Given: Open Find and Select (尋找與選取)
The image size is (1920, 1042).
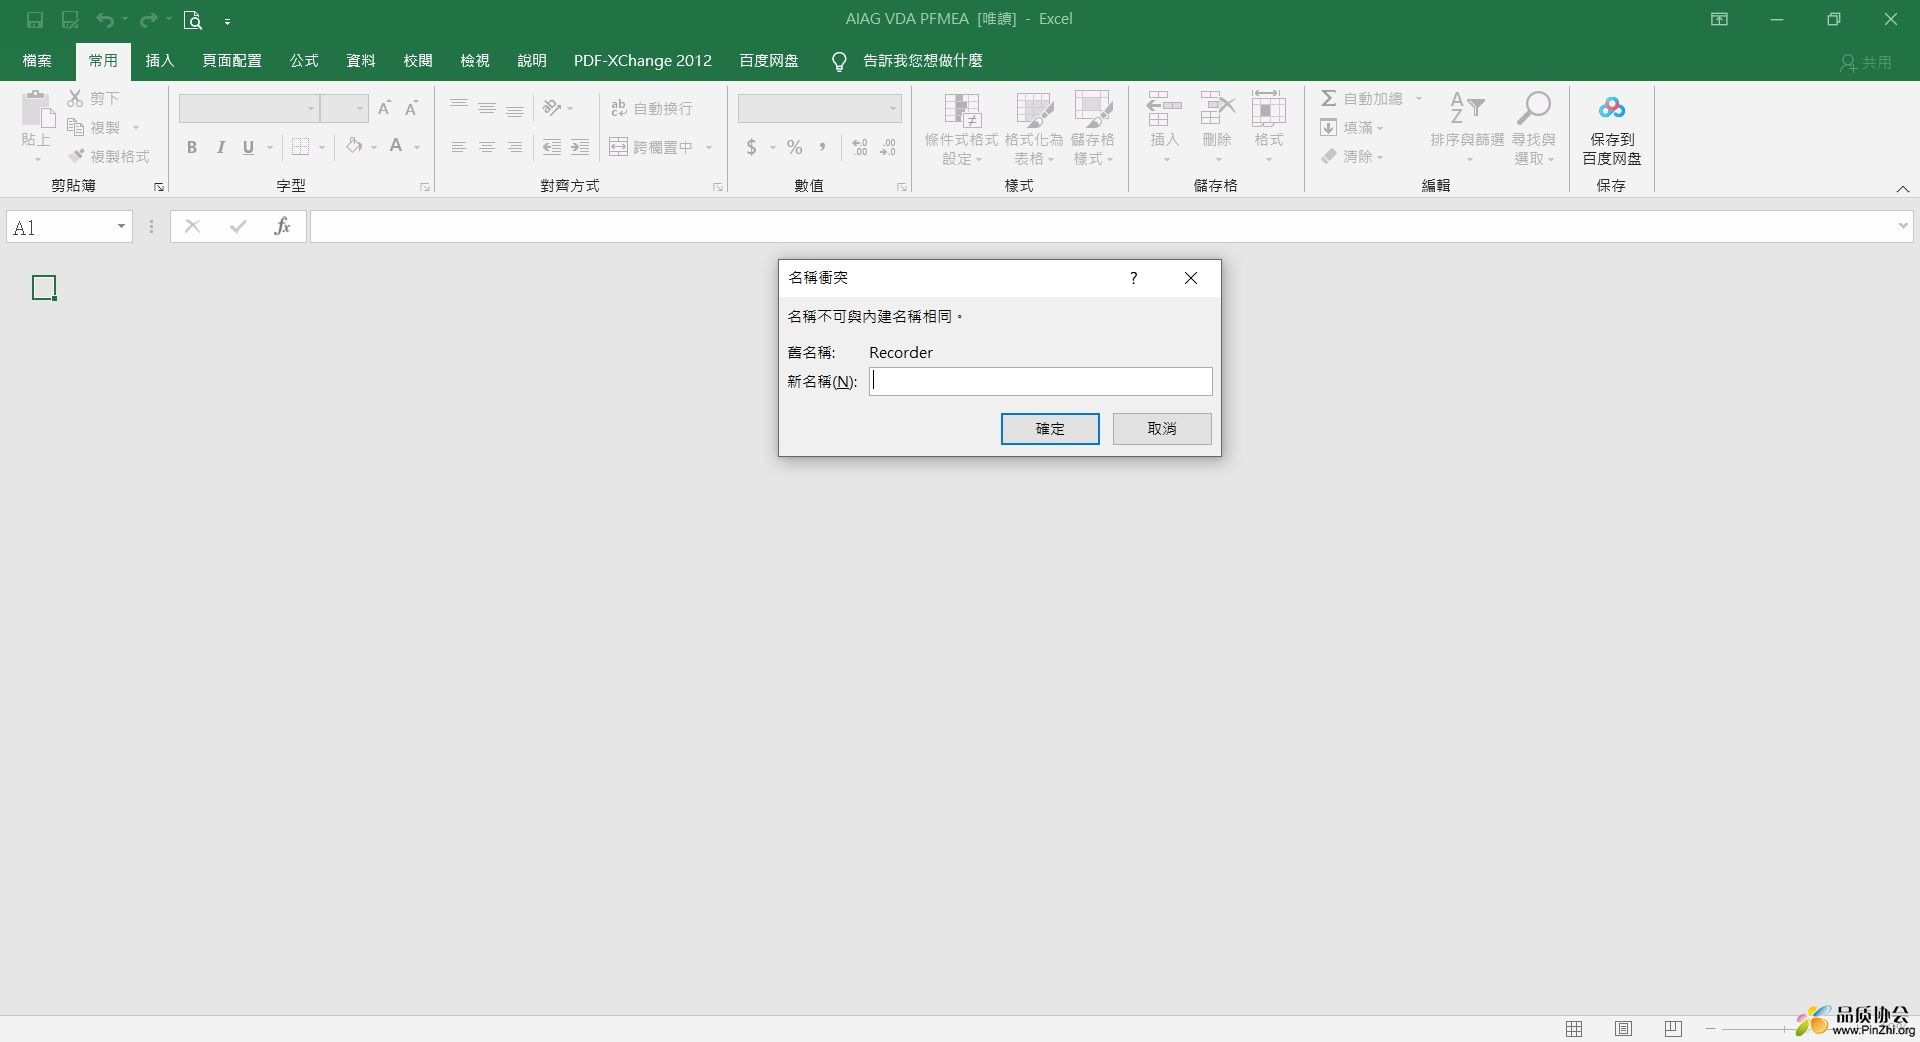Looking at the screenshot, I should tap(1534, 128).
